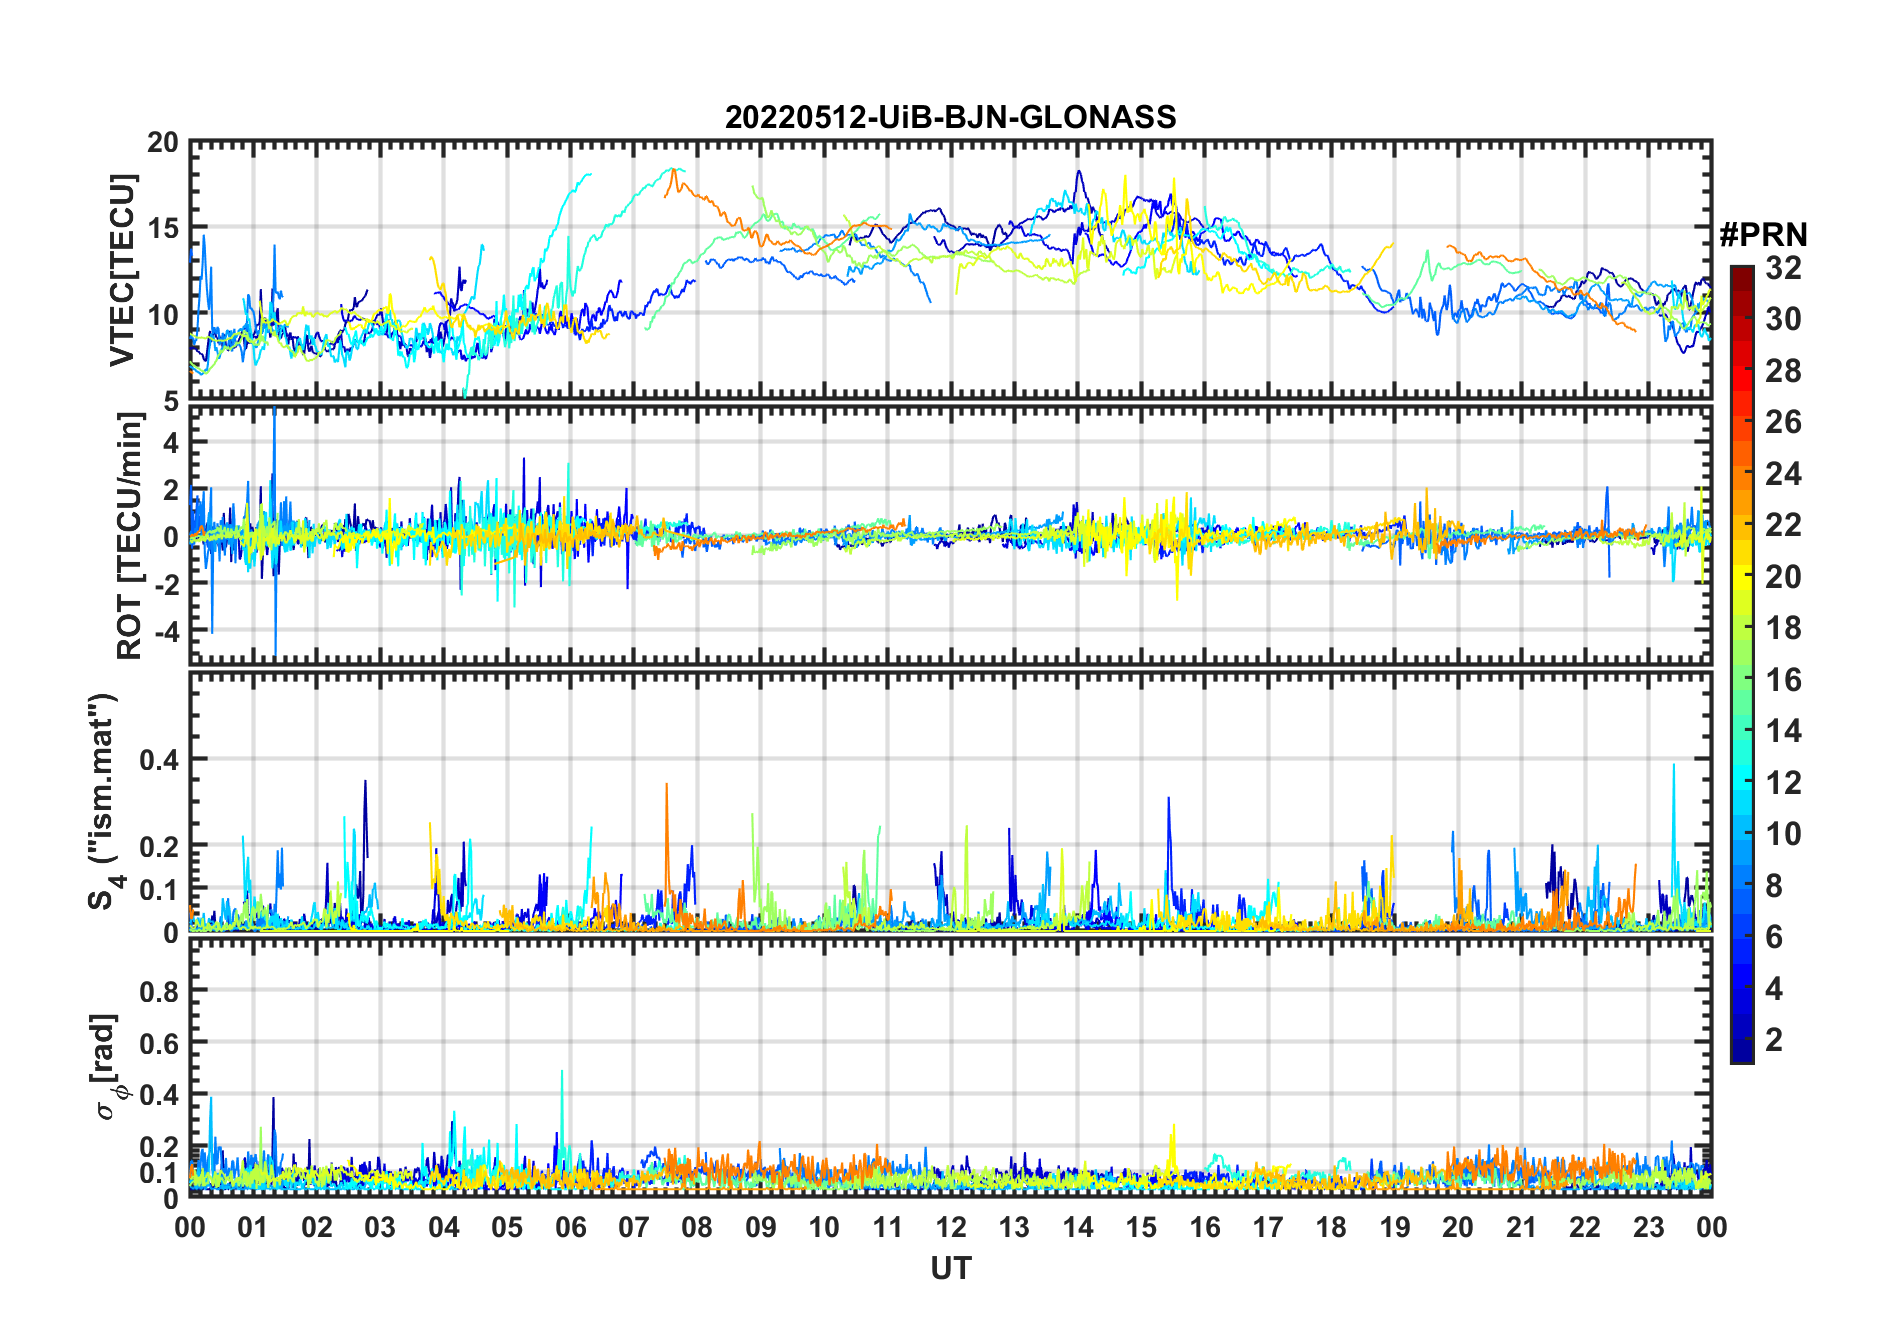The width and height of the screenshot is (1902, 1330).
Task: Select x-axis tick label 15
Action: click(1141, 1227)
